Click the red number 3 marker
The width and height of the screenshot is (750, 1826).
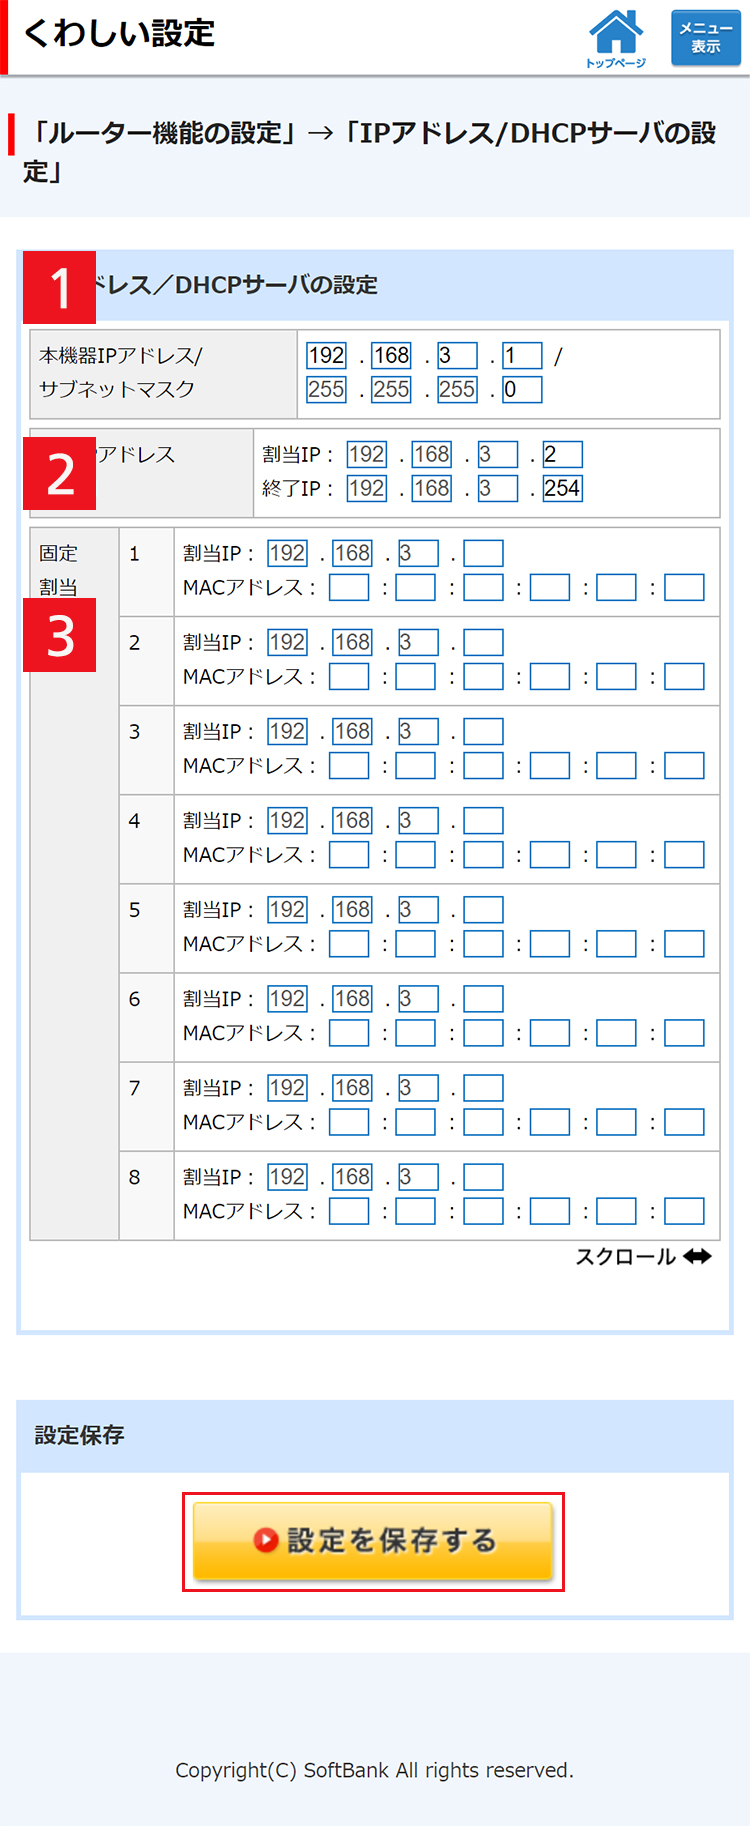[60, 635]
